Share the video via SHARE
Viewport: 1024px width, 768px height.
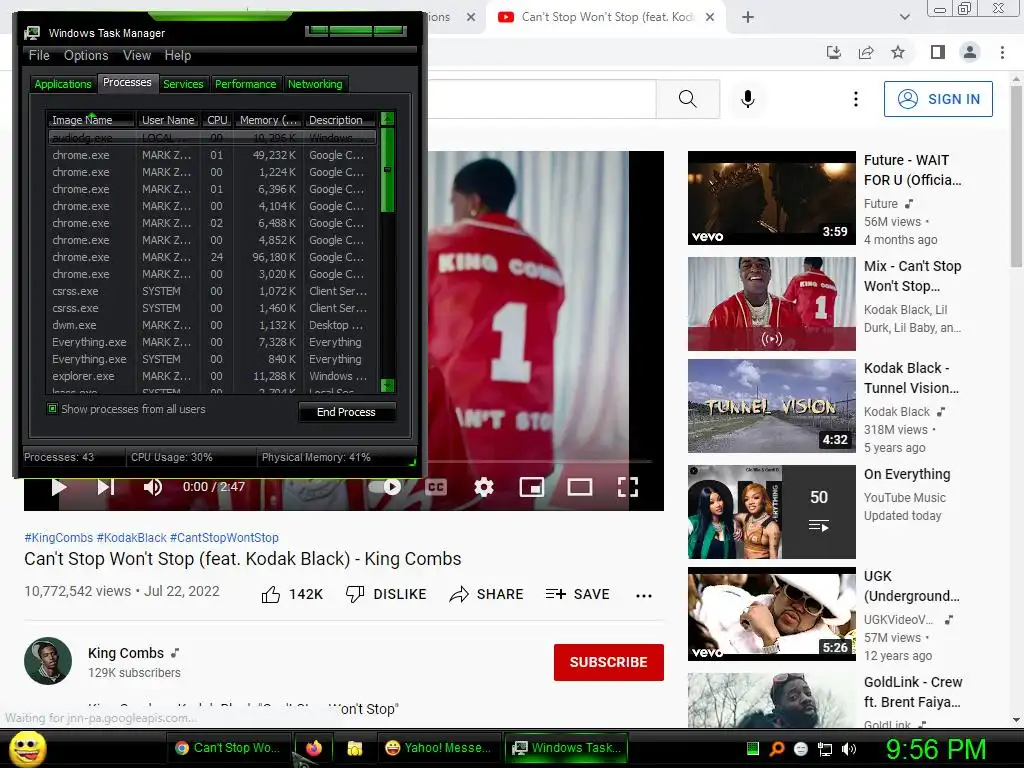pos(487,594)
